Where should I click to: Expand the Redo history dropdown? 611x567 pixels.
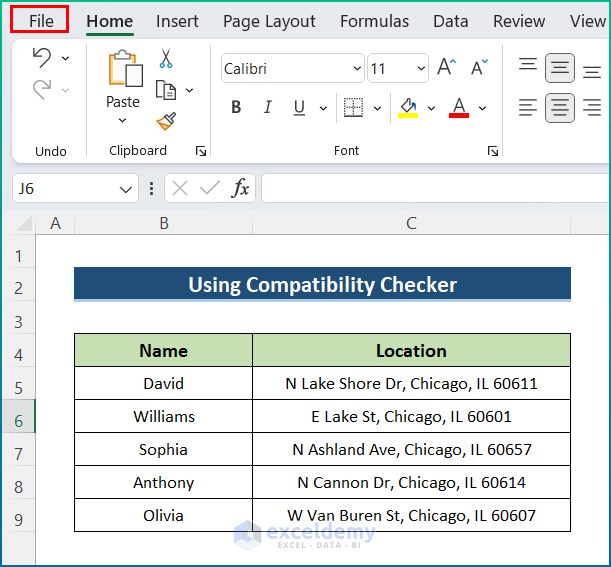point(65,90)
